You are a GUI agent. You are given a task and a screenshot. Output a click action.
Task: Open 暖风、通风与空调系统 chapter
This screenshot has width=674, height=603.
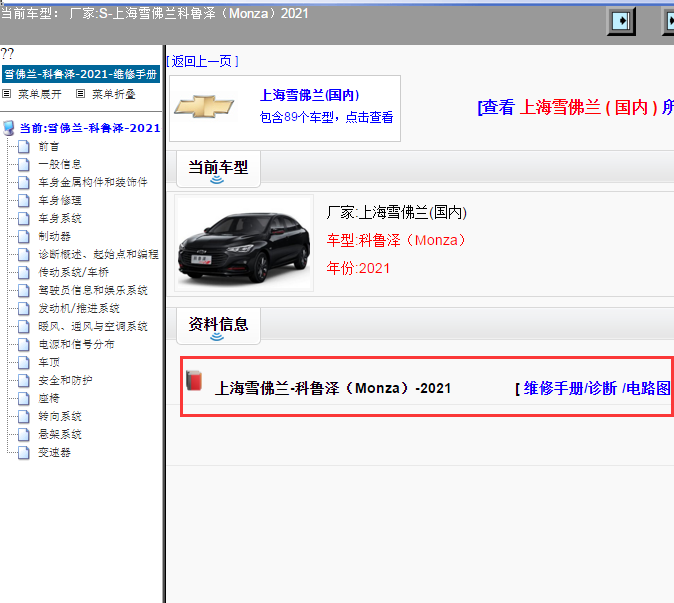pos(93,327)
